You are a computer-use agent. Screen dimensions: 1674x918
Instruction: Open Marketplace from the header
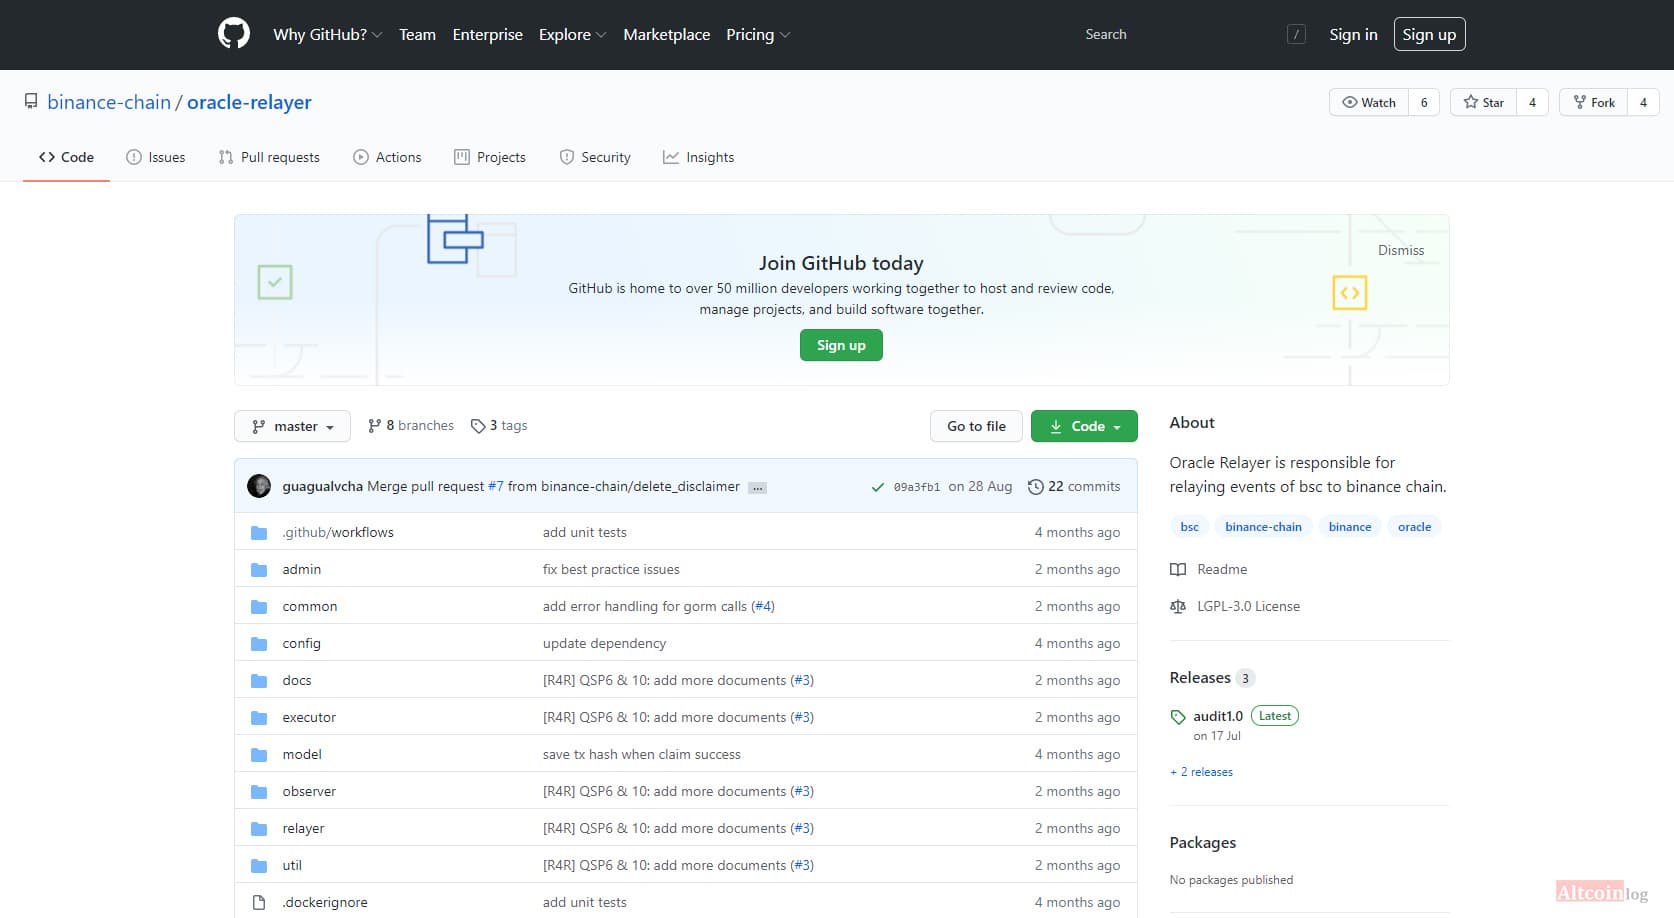tap(667, 34)
